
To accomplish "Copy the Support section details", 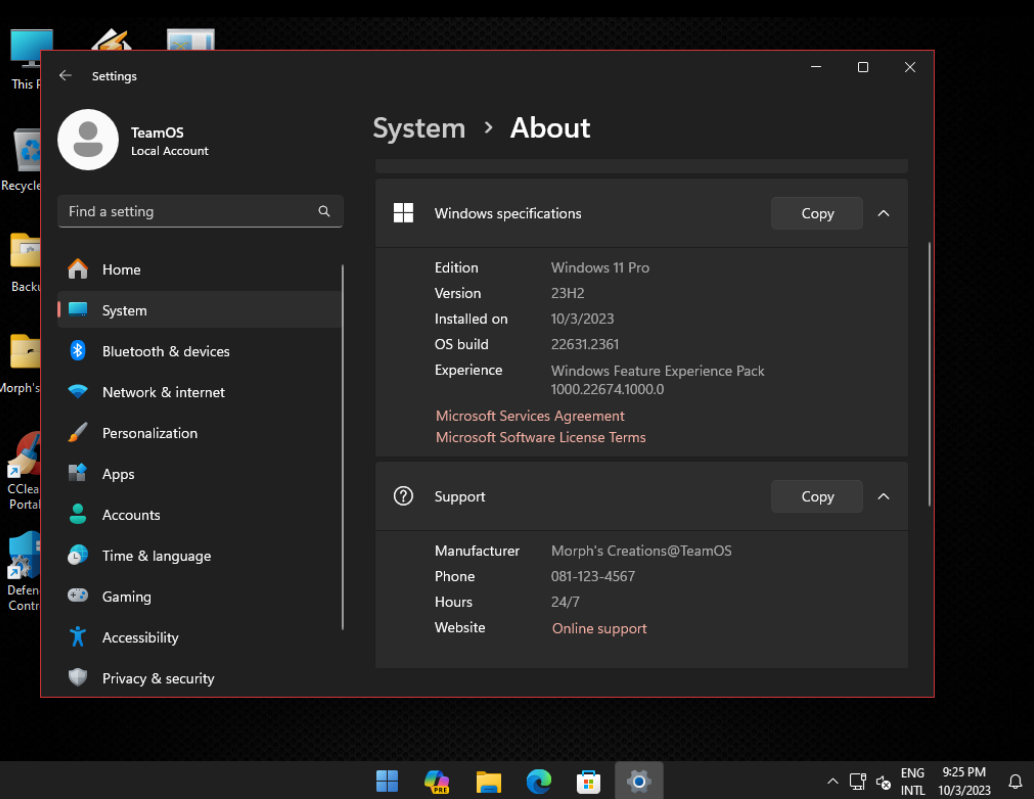I will click(x=816, y=496).
